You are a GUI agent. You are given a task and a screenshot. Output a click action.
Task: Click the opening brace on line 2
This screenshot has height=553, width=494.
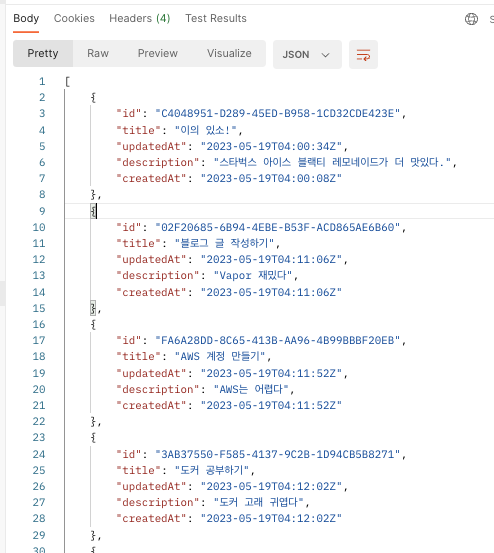(x=93, y=98)
